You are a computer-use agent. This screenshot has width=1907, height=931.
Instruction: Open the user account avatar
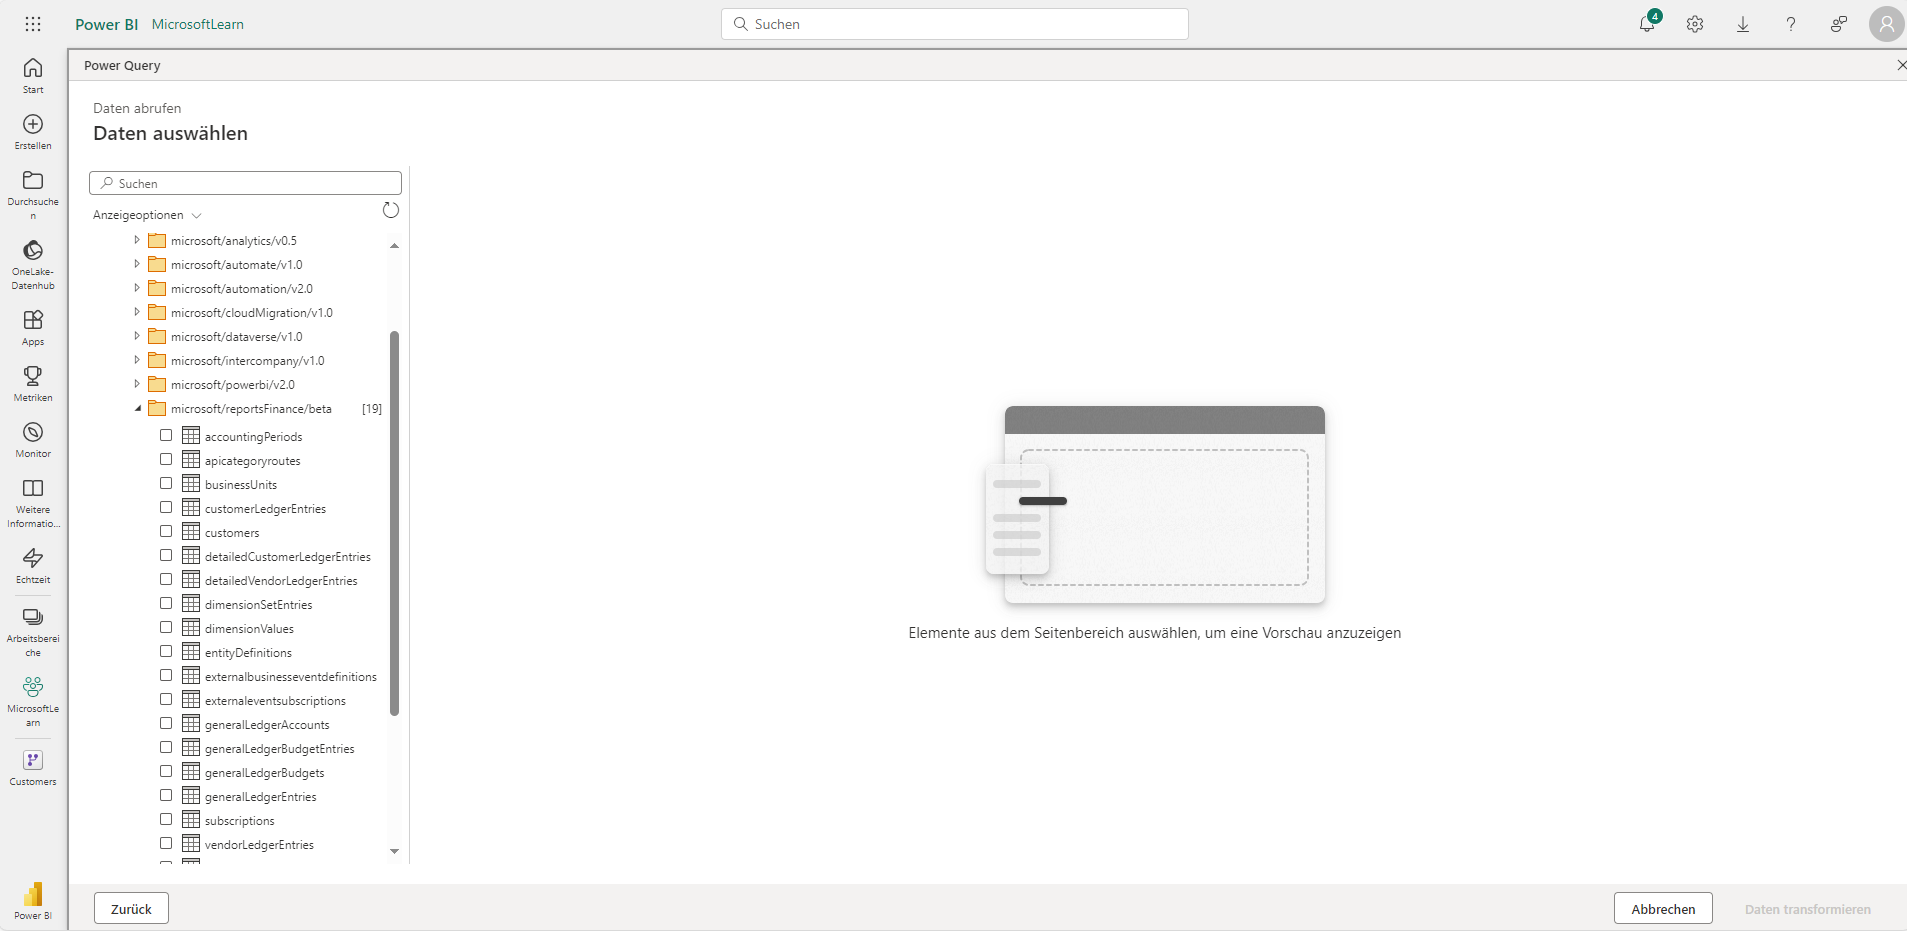pos(1886,24)
